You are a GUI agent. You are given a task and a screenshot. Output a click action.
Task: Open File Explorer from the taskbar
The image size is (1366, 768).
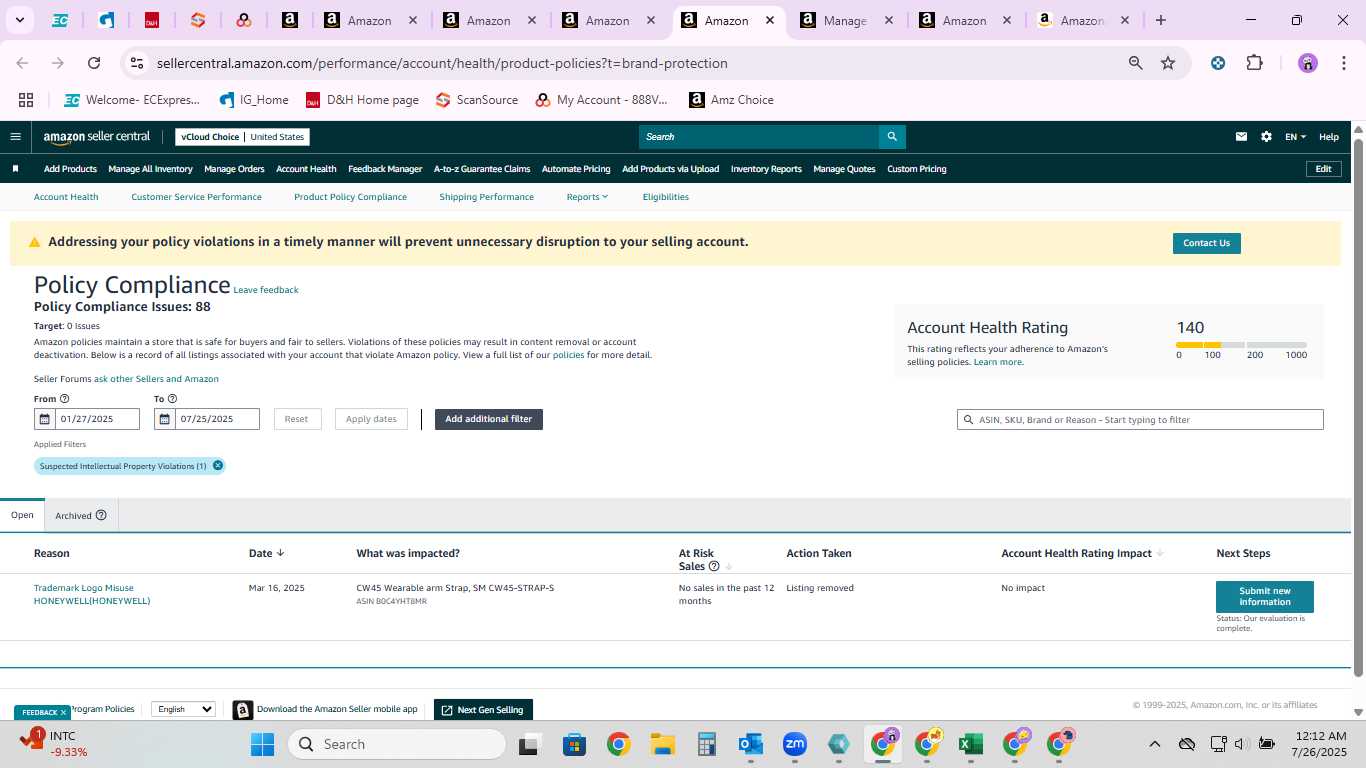point(662,744)
